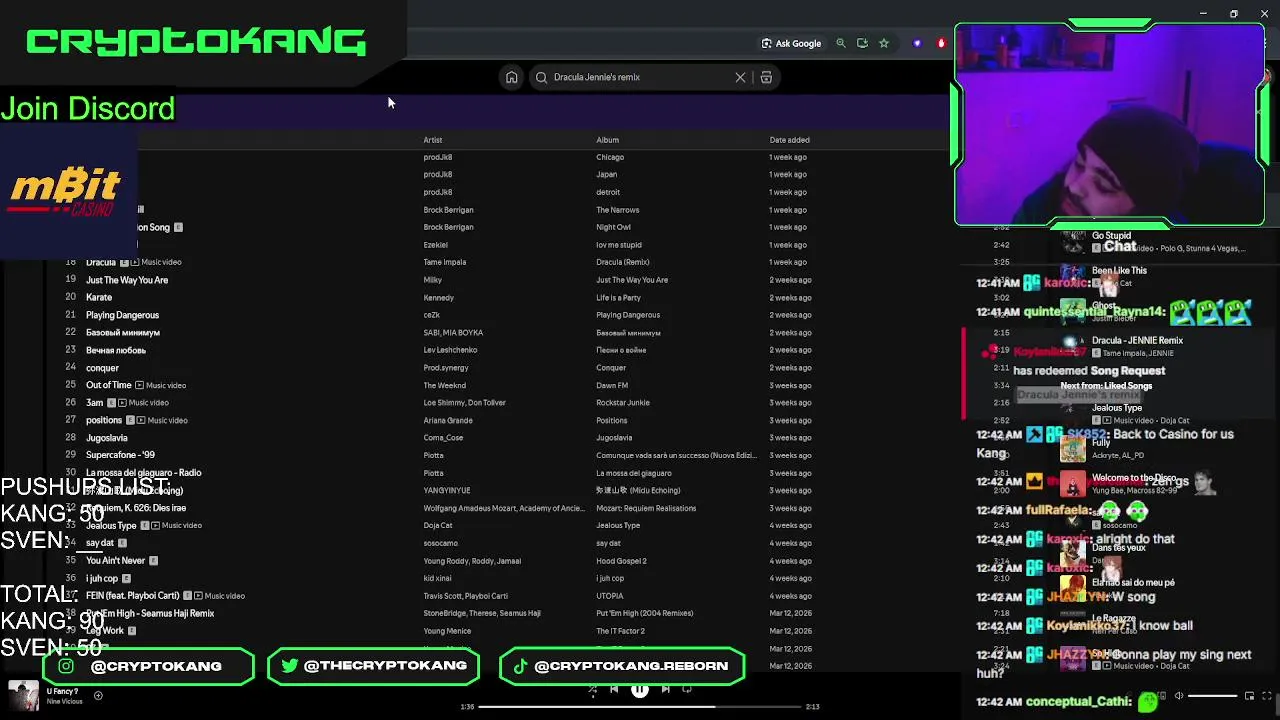Skip to the next track
1280x720 pixels.
tap(665, 689)
